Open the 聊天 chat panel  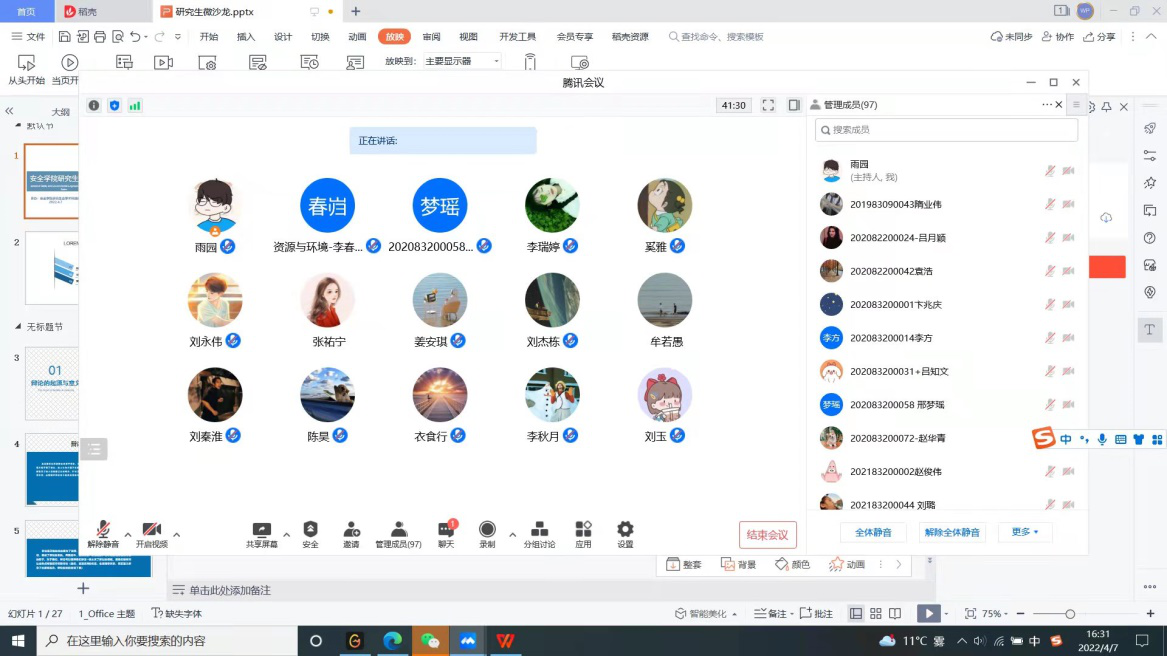[x=446, y=534]
